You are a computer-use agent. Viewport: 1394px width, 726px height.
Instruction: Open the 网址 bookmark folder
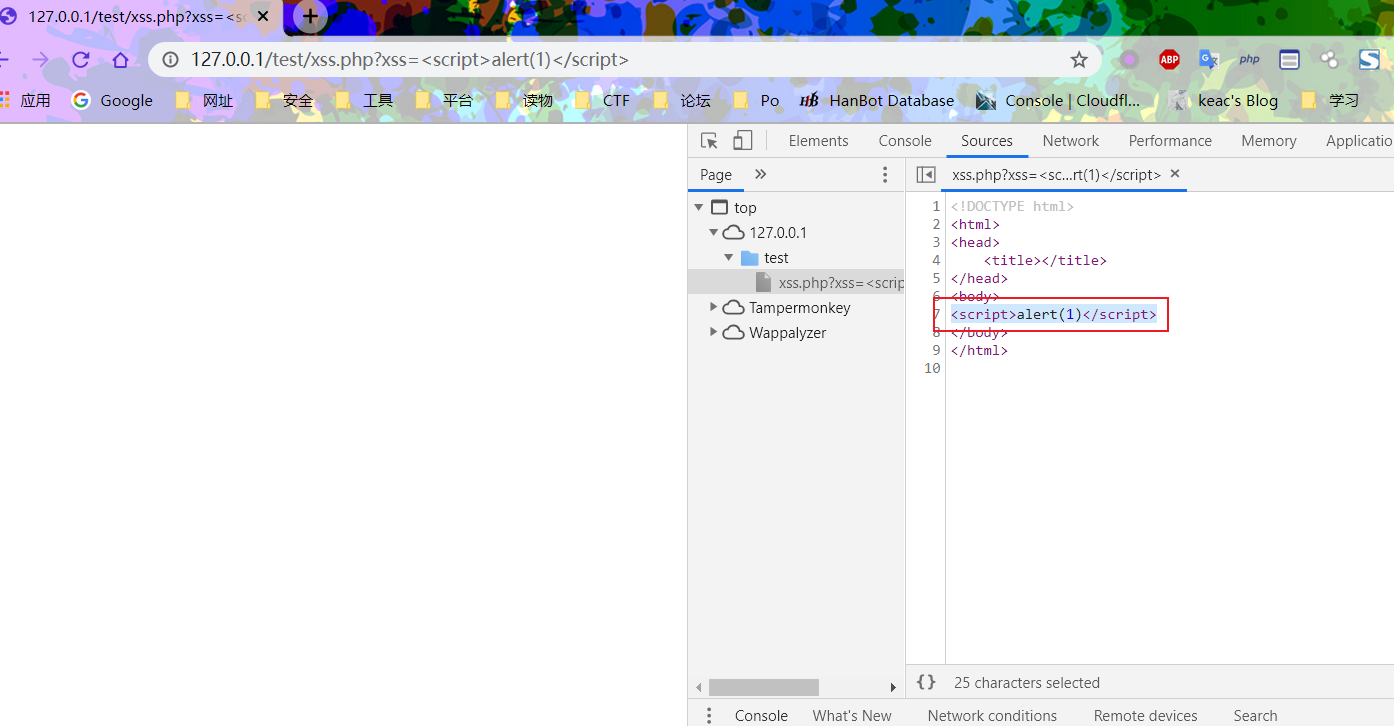[x=204, y=100]
